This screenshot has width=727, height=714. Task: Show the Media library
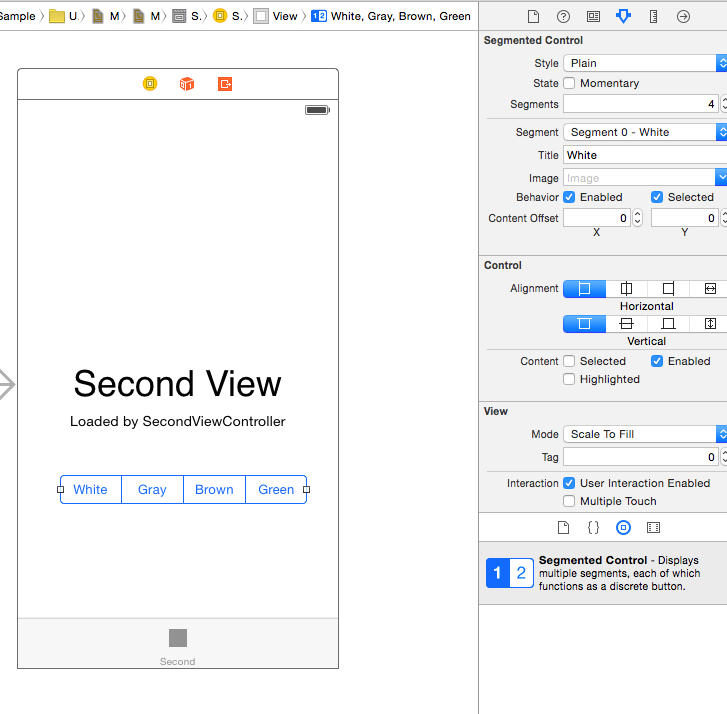pos(653,528)
